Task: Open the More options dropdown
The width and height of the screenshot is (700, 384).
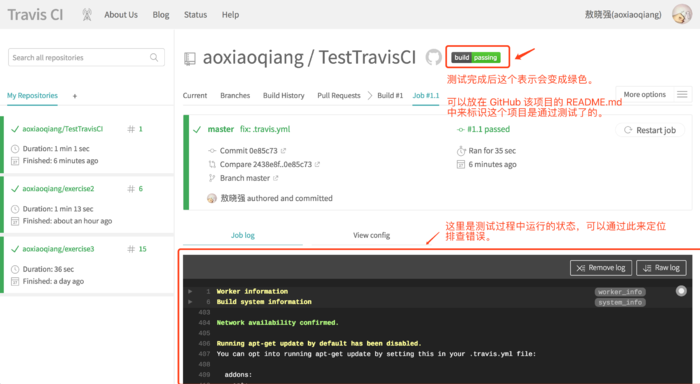Action: (x=645, y=95)
